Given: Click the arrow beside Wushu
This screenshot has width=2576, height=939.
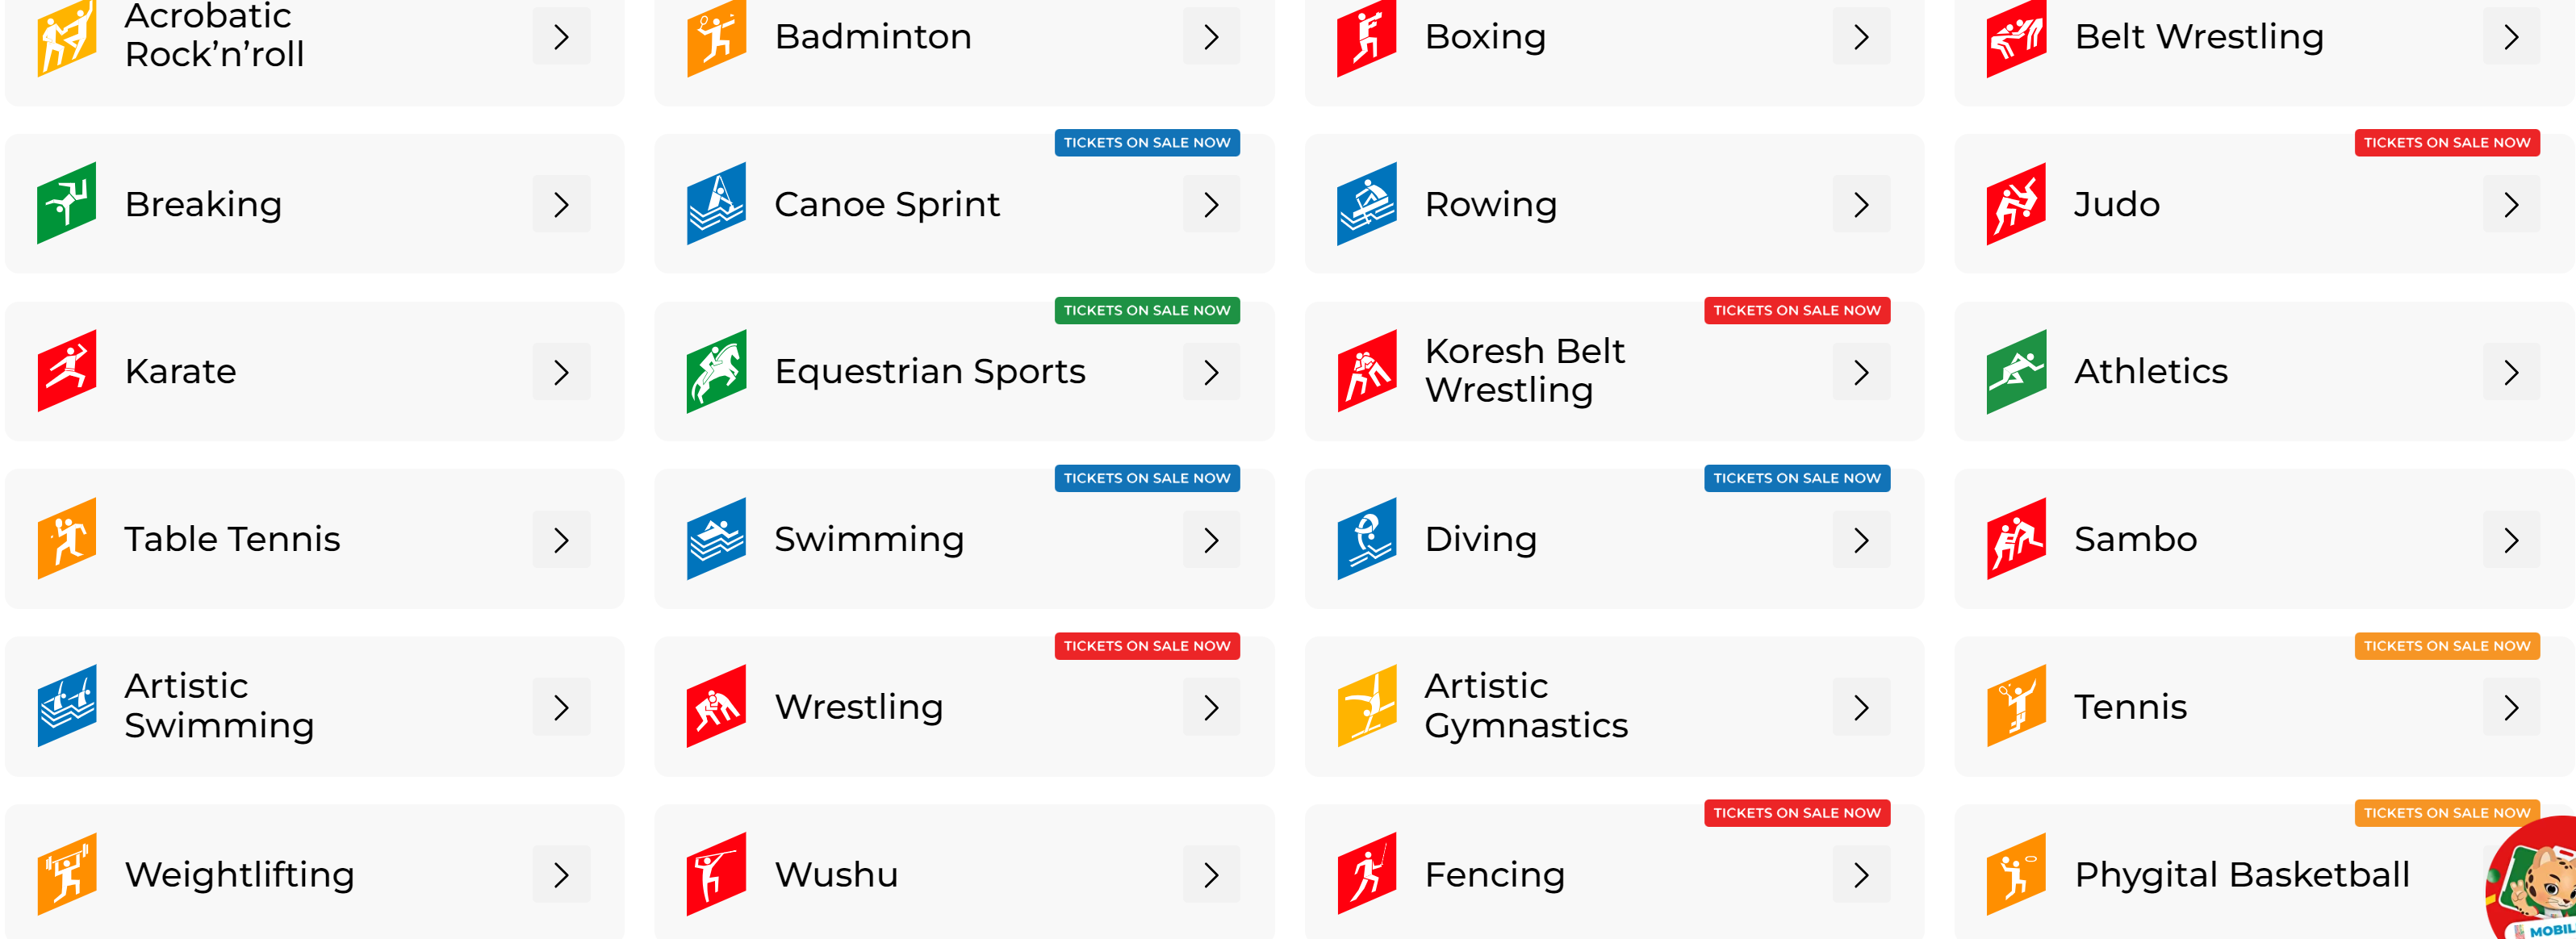Looking at the screenshot, I should click(1210, 875).
